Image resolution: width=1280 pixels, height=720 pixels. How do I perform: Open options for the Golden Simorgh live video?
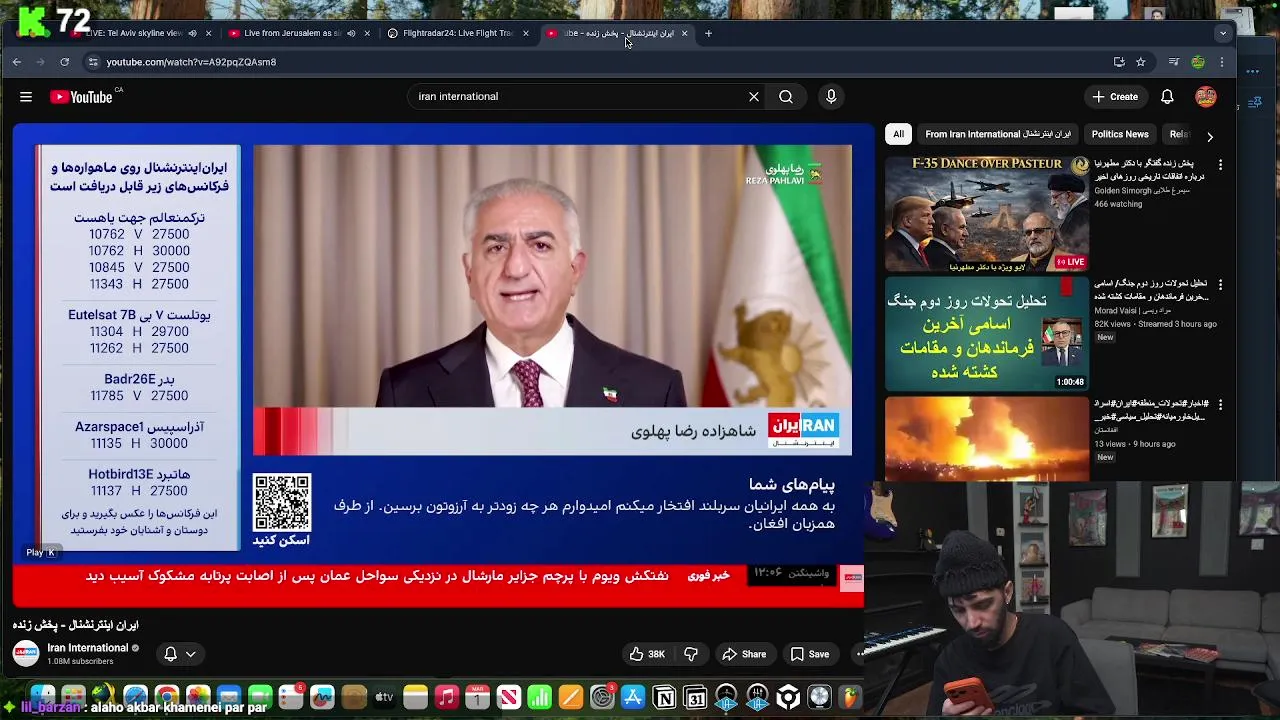(x=1220, y=164)
